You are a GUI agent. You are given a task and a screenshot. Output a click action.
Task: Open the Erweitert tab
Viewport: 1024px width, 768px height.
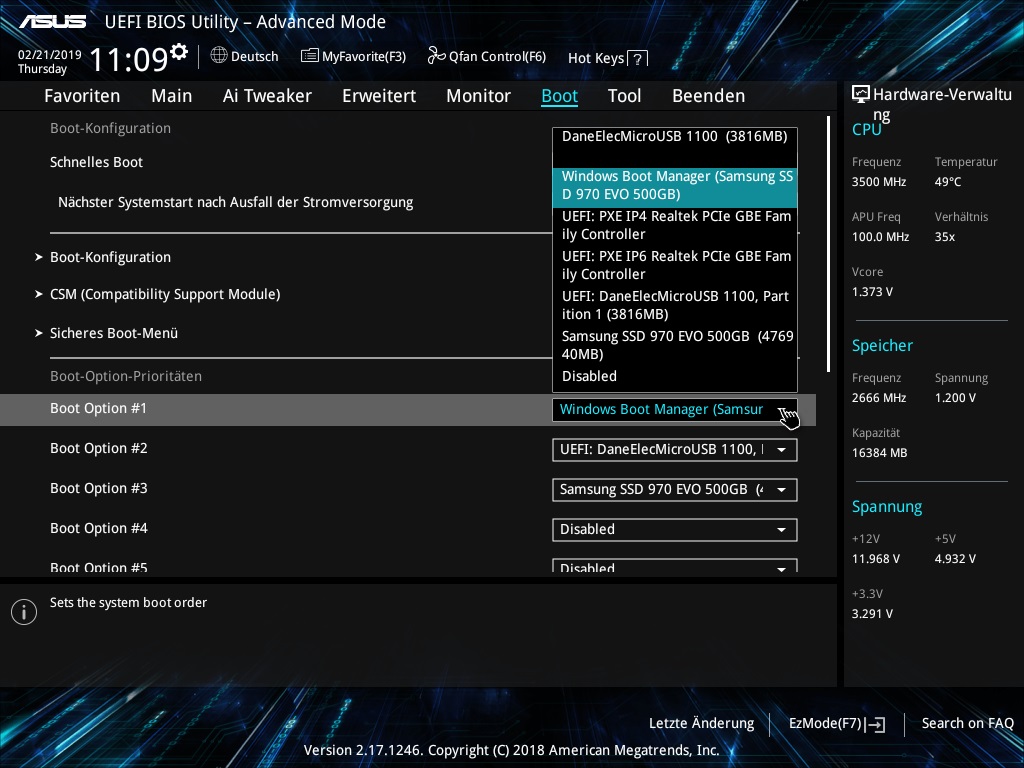379,96
